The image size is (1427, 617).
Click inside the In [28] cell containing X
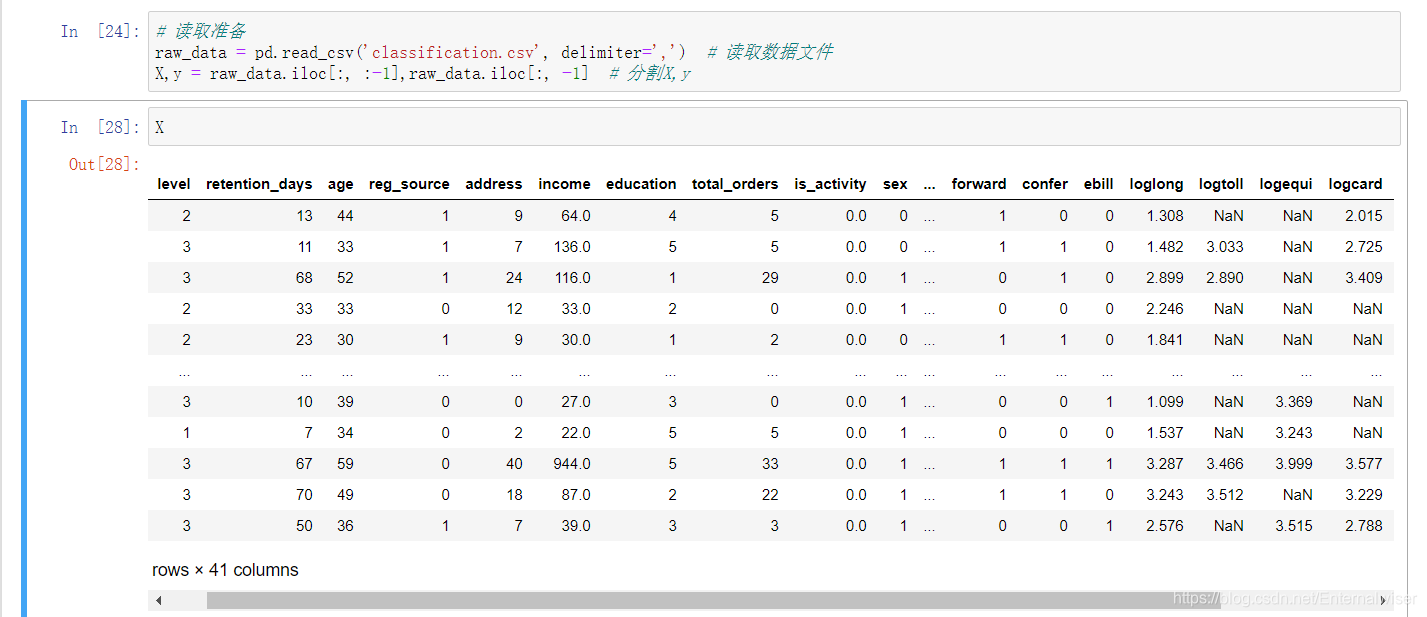774,126
